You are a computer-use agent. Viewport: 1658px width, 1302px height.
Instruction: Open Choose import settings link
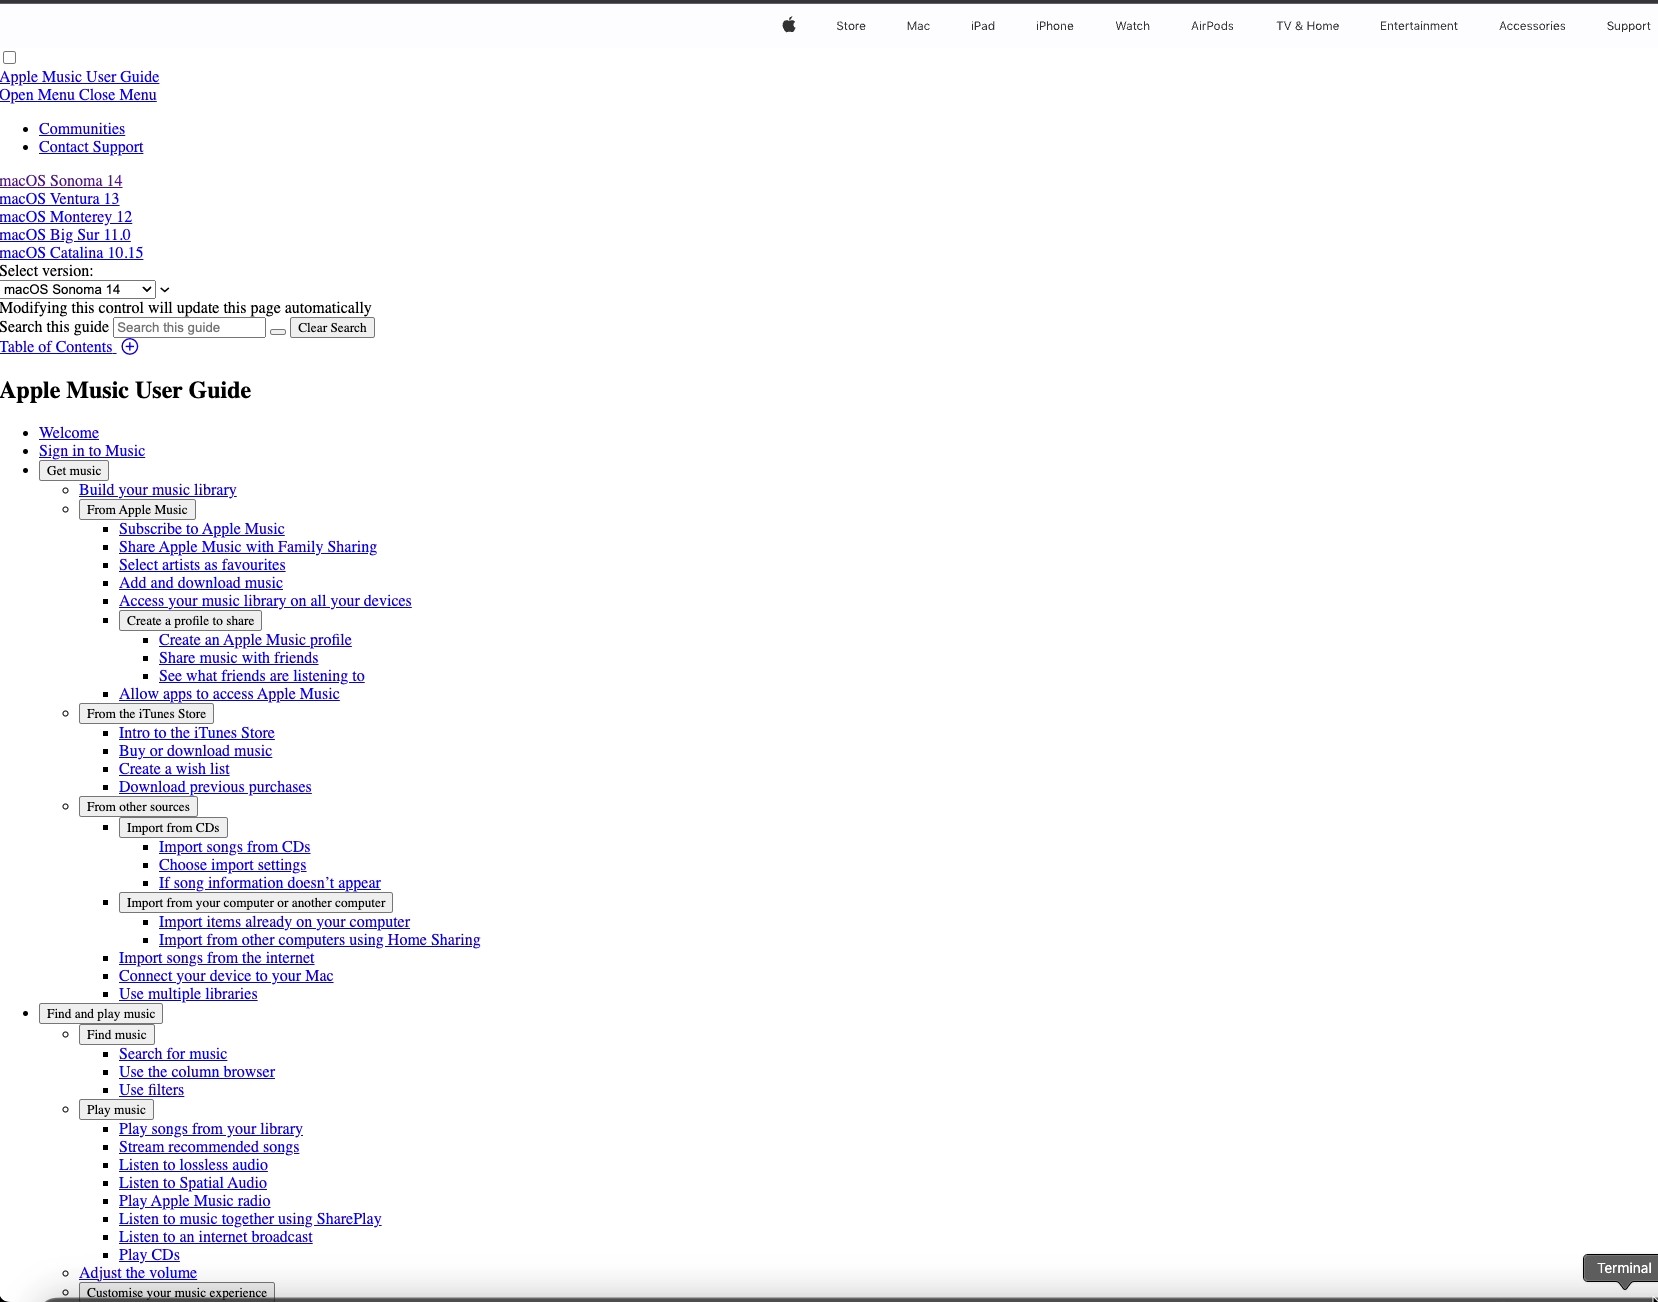coord(233,865)
